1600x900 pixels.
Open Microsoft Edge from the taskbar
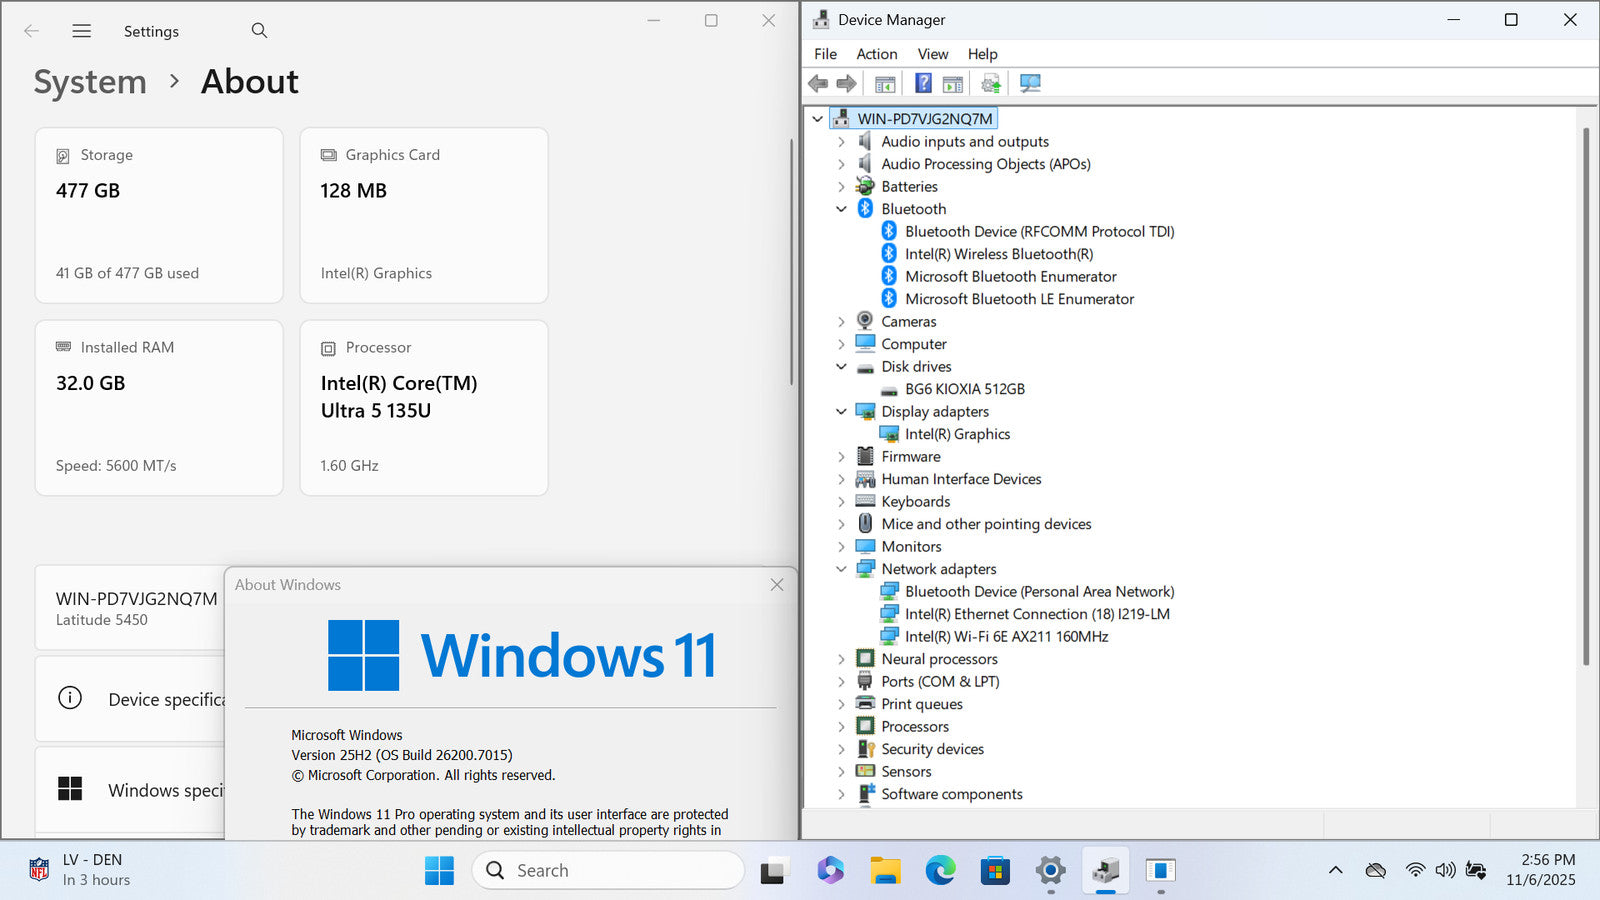coord(940,871)
